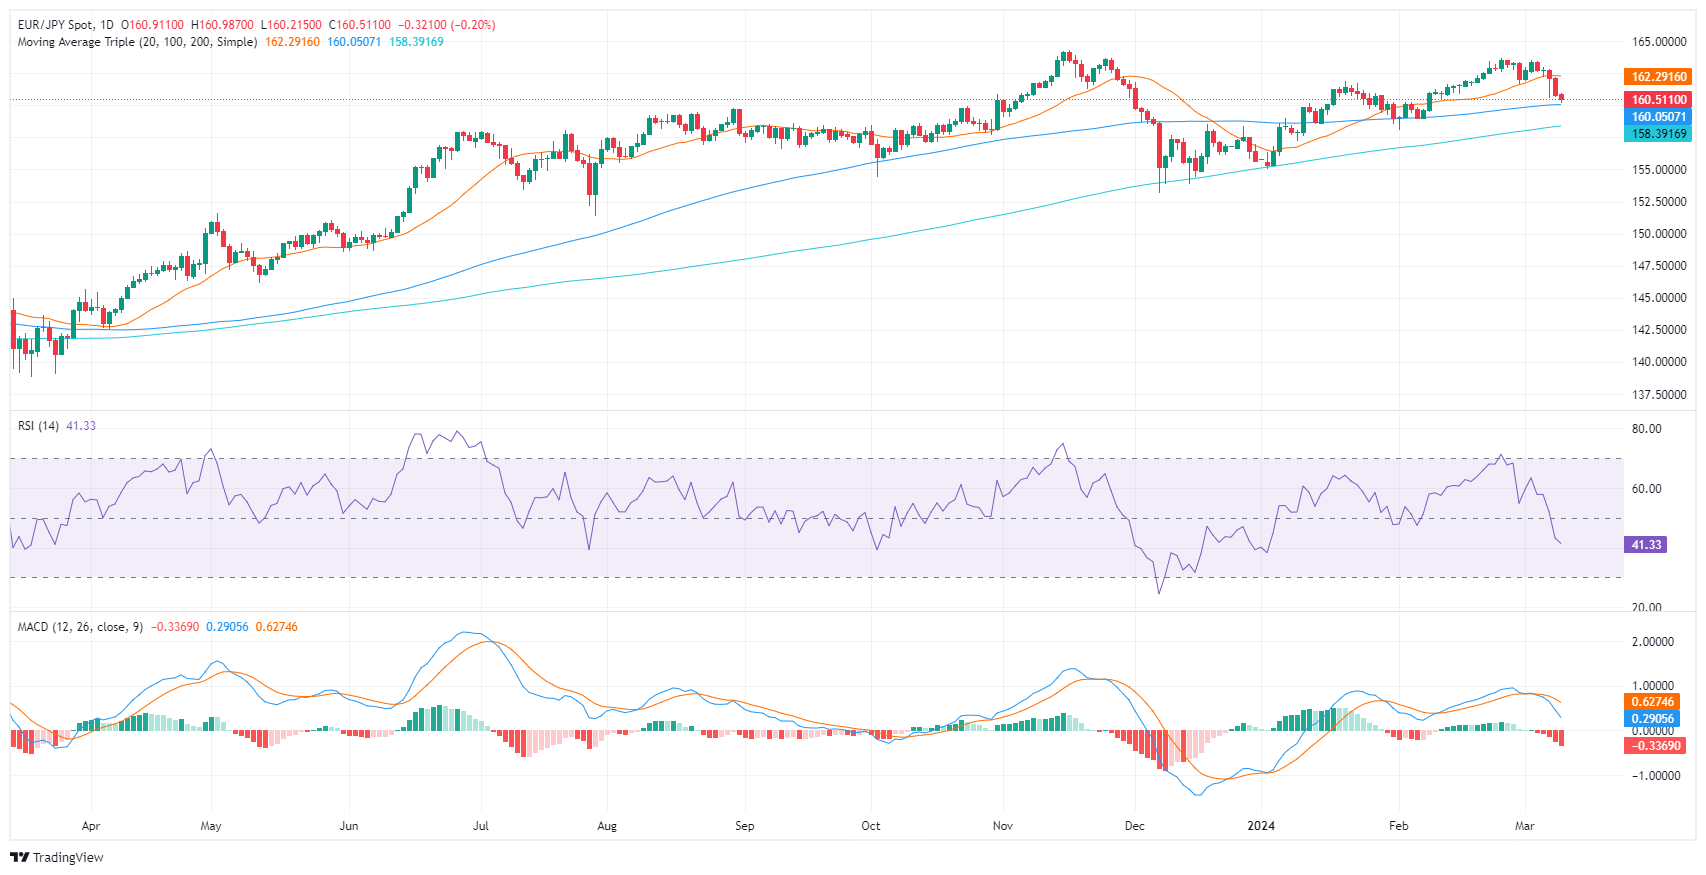
Task: Click the purple 41.33 RSI value tag
Action: [x=1646, y=545]
